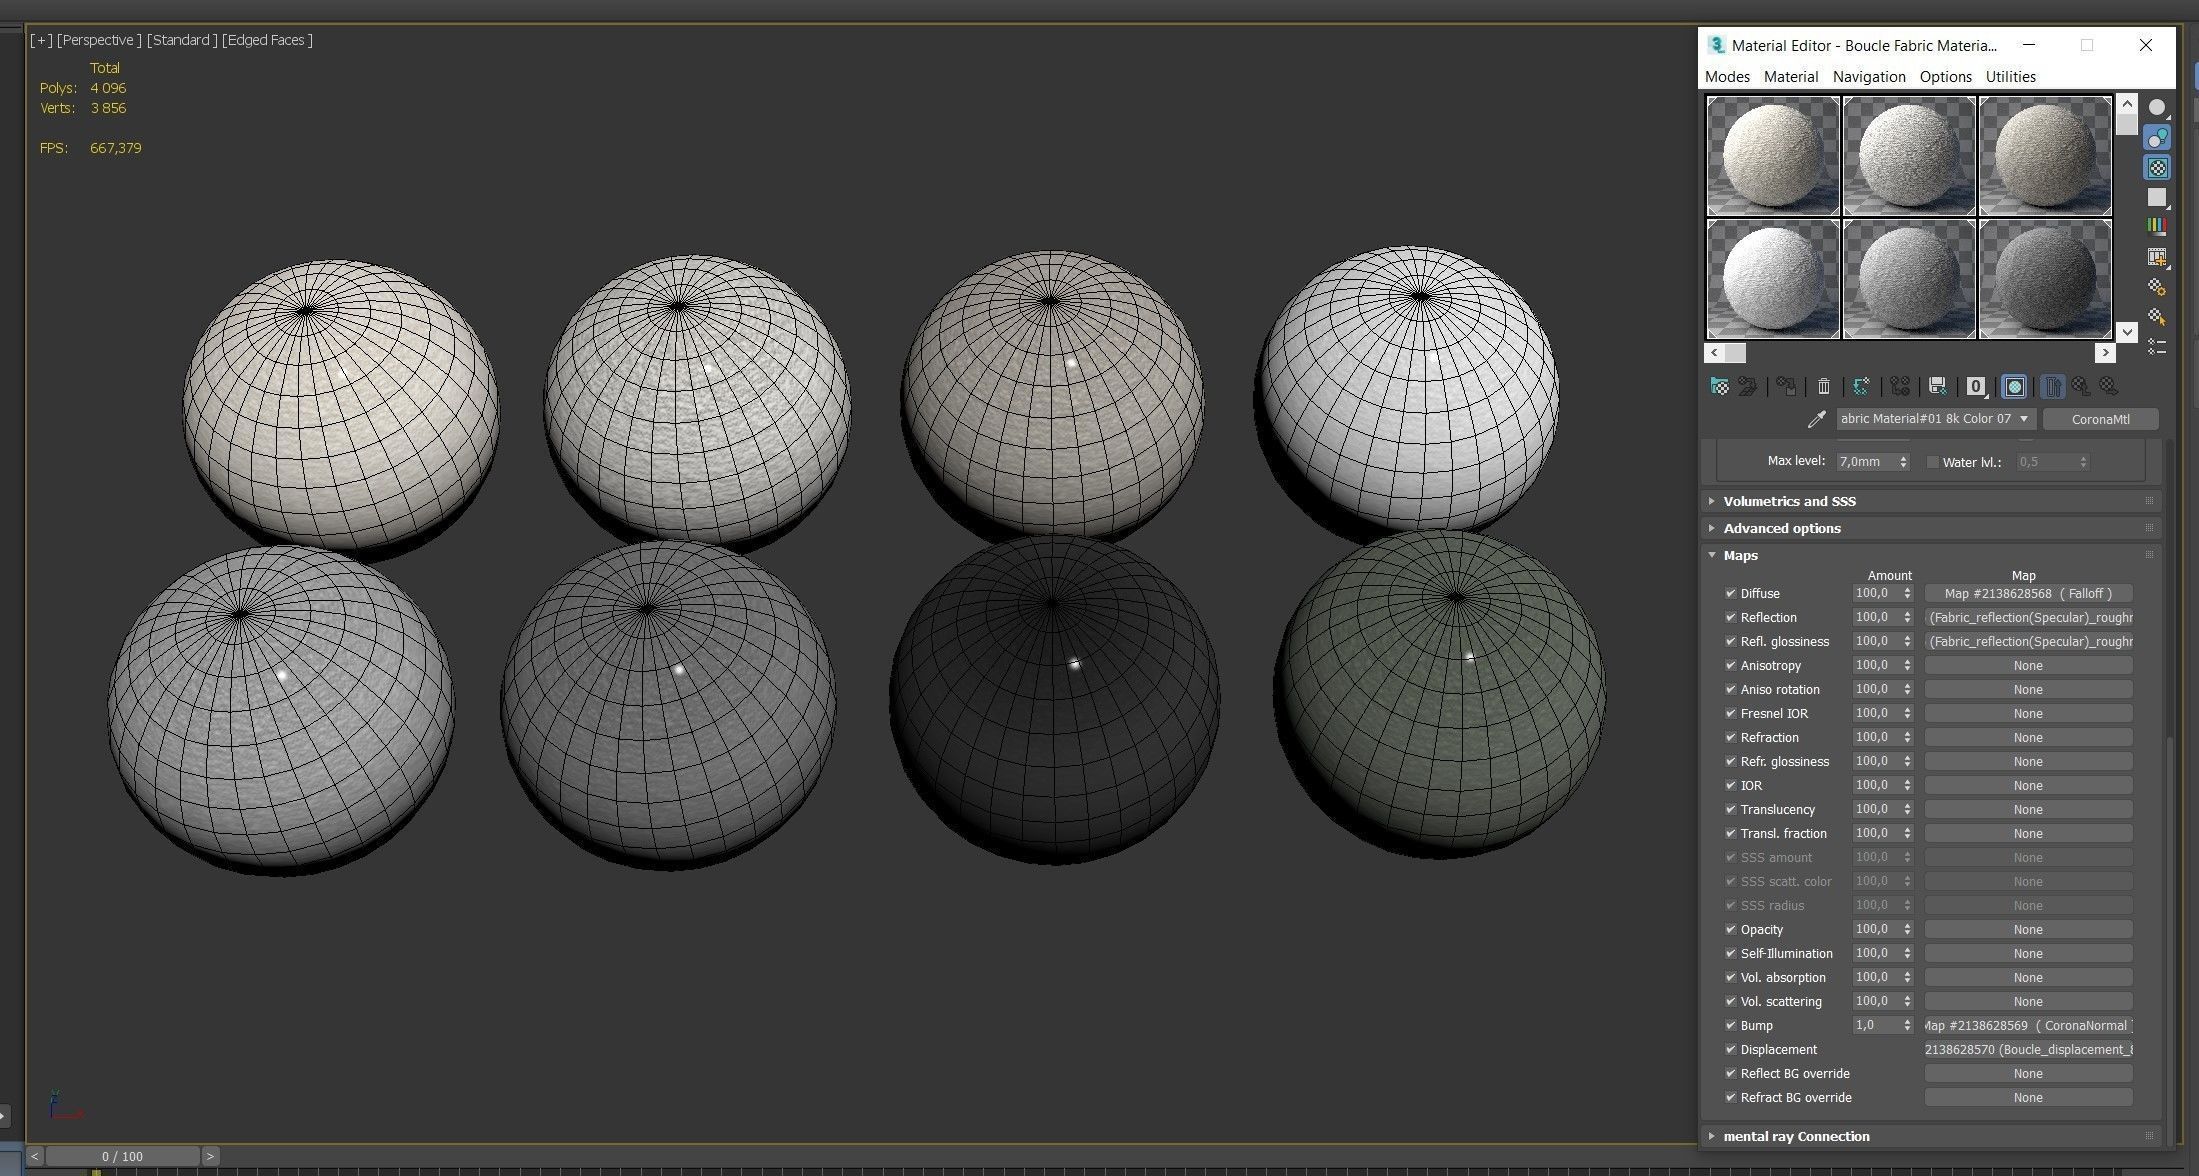Click the Get Material icon
The image size is (2199, 1176).
click(1719, 387)
